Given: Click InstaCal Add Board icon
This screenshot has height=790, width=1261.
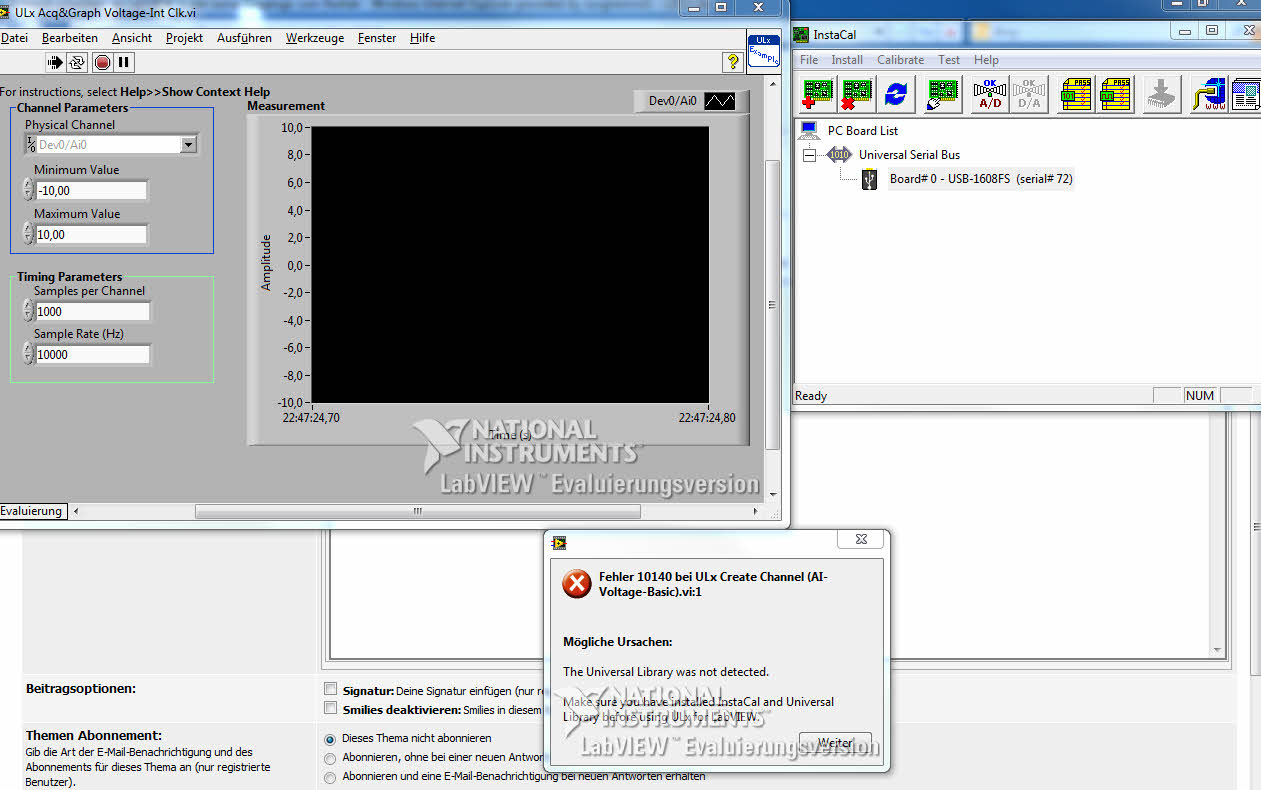Looking at the screenshot, I should coord(818,94).
